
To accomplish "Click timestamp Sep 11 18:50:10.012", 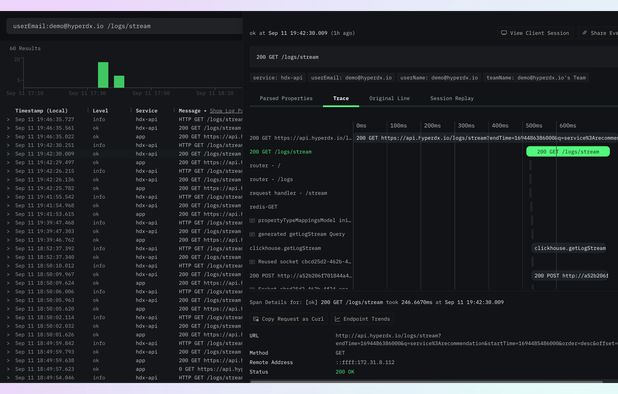I will [x=44, y=266].
